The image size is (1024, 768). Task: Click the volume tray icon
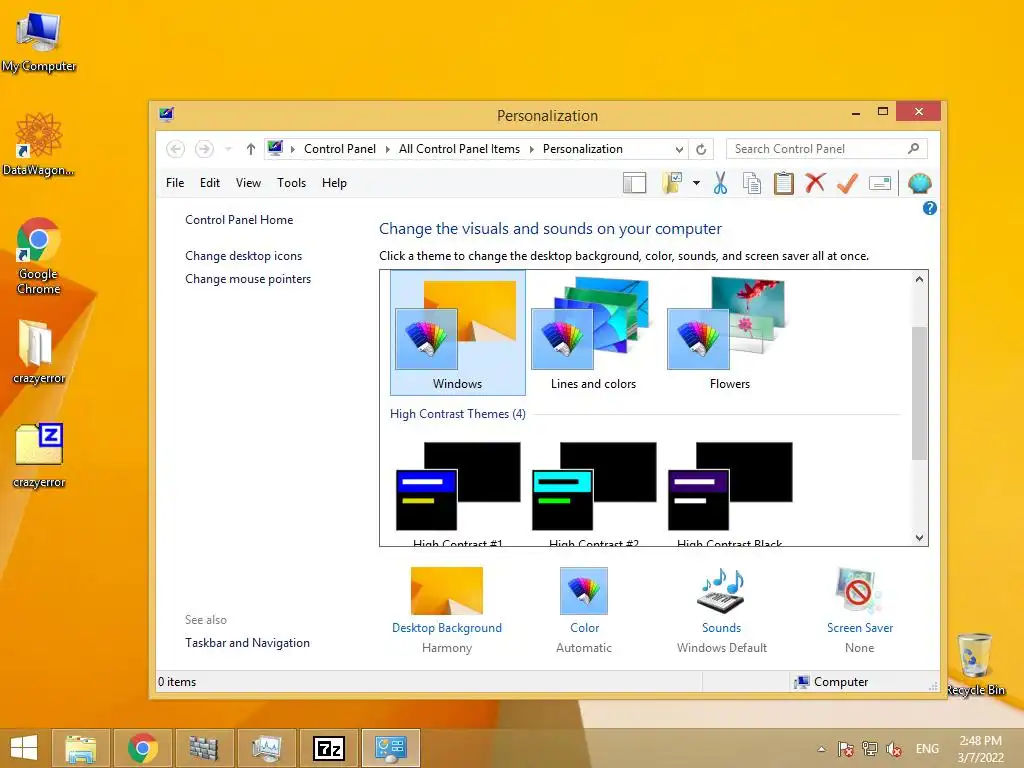coord(894,749)
